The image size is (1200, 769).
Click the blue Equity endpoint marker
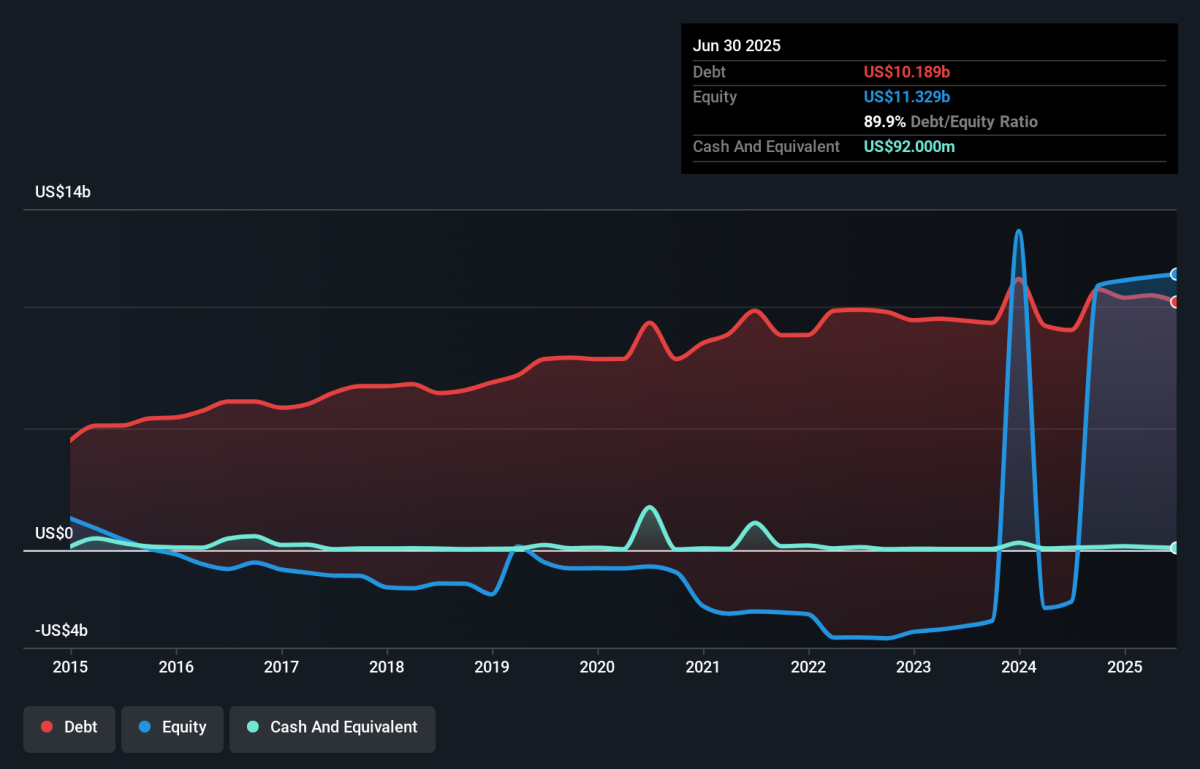click(x=1175, y=274)
